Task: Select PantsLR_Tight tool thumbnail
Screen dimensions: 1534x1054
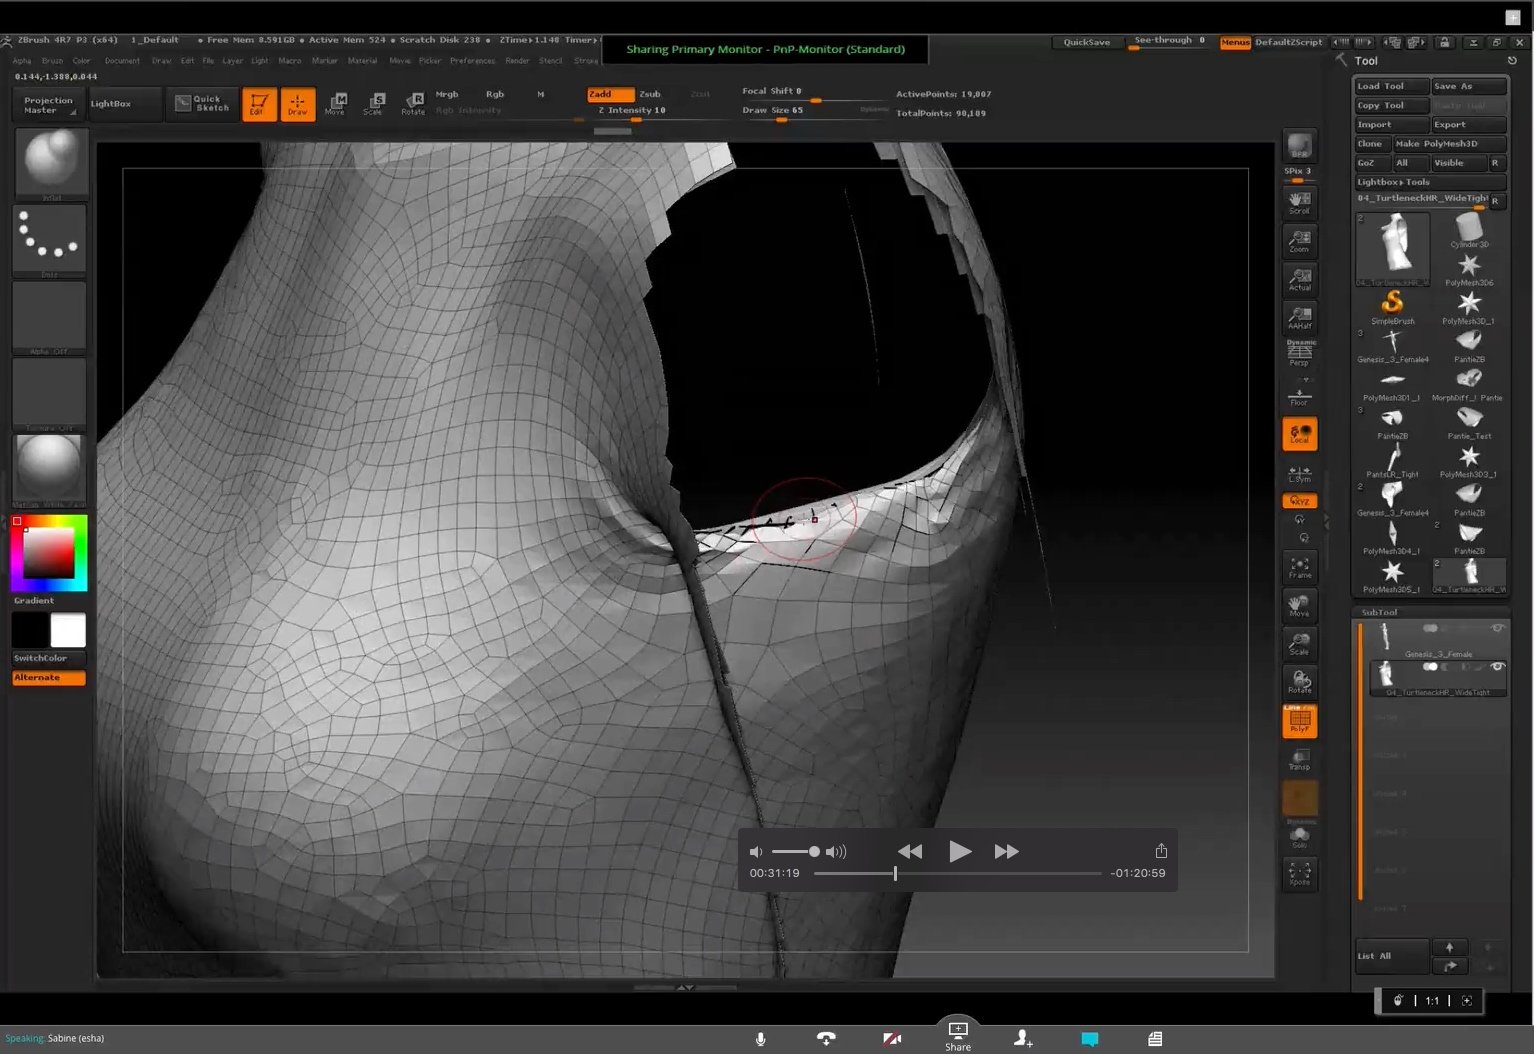Action: click(1392, 460)
